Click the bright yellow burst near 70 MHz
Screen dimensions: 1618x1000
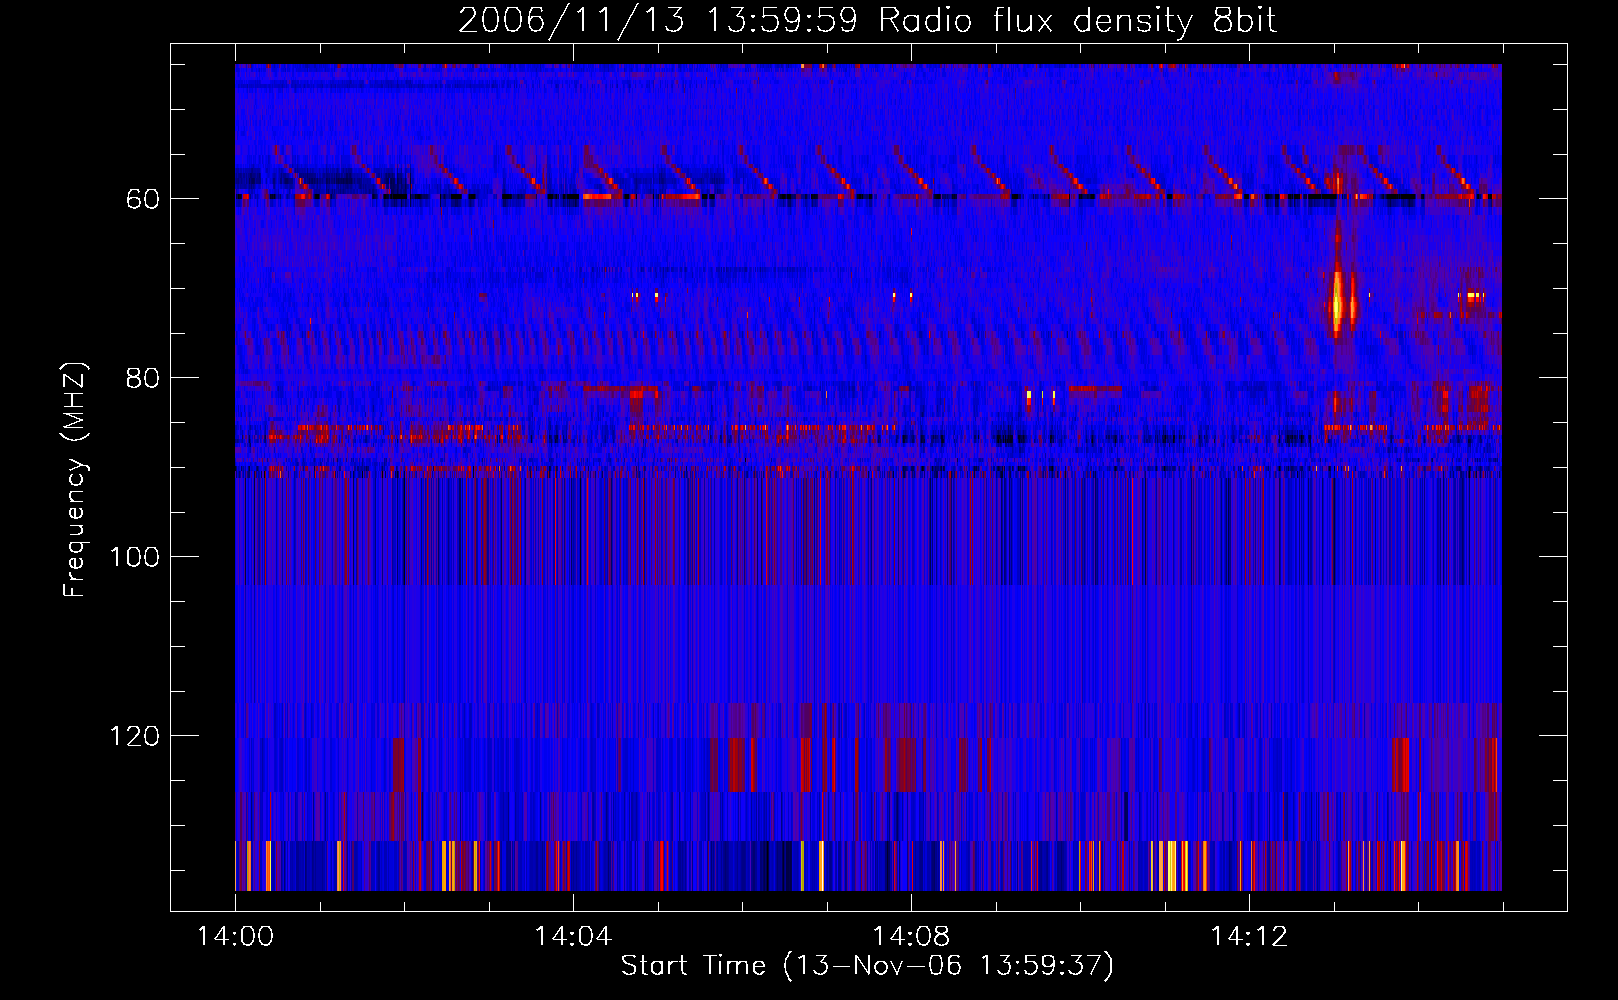1337,301
